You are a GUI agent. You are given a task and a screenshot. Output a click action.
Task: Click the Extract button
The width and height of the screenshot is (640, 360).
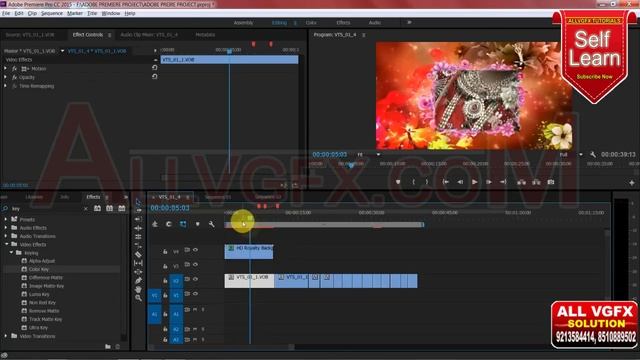click(536, 182)
